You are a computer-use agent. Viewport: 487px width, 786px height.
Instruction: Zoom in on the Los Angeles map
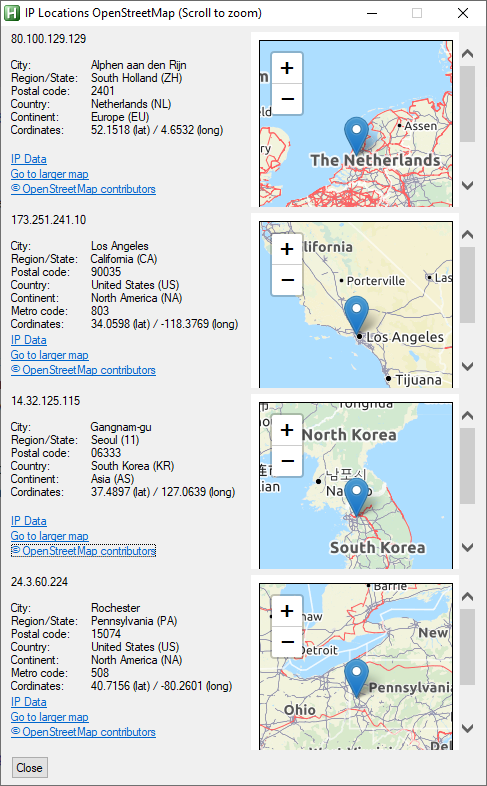[287, 249]
